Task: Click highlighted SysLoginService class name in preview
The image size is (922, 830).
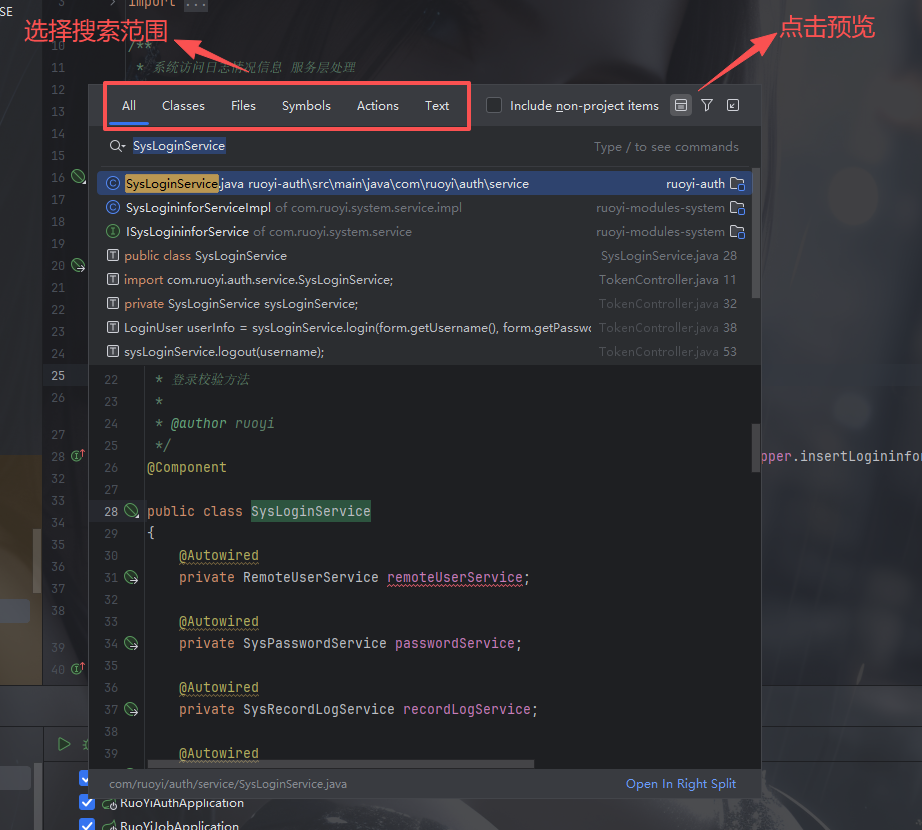Action: [x=311, y=511]
